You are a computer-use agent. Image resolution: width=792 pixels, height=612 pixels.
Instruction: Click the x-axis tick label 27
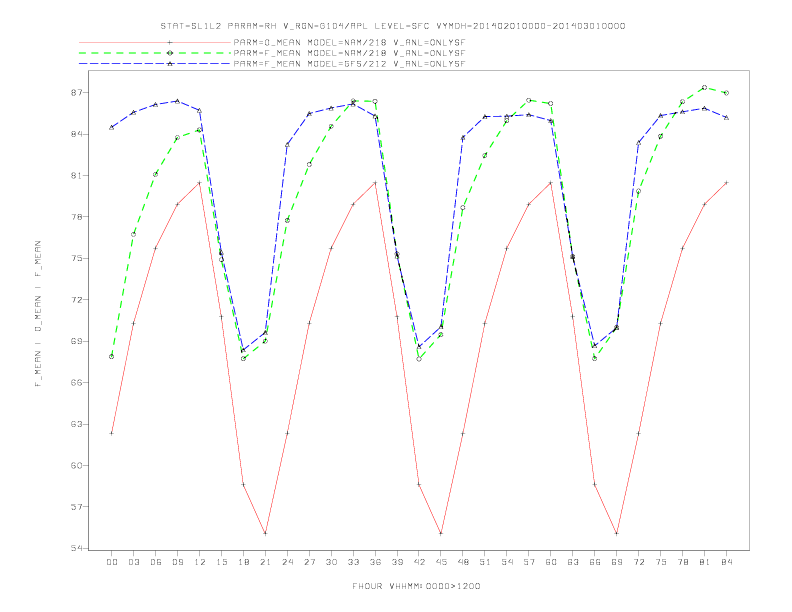(310, 562)
